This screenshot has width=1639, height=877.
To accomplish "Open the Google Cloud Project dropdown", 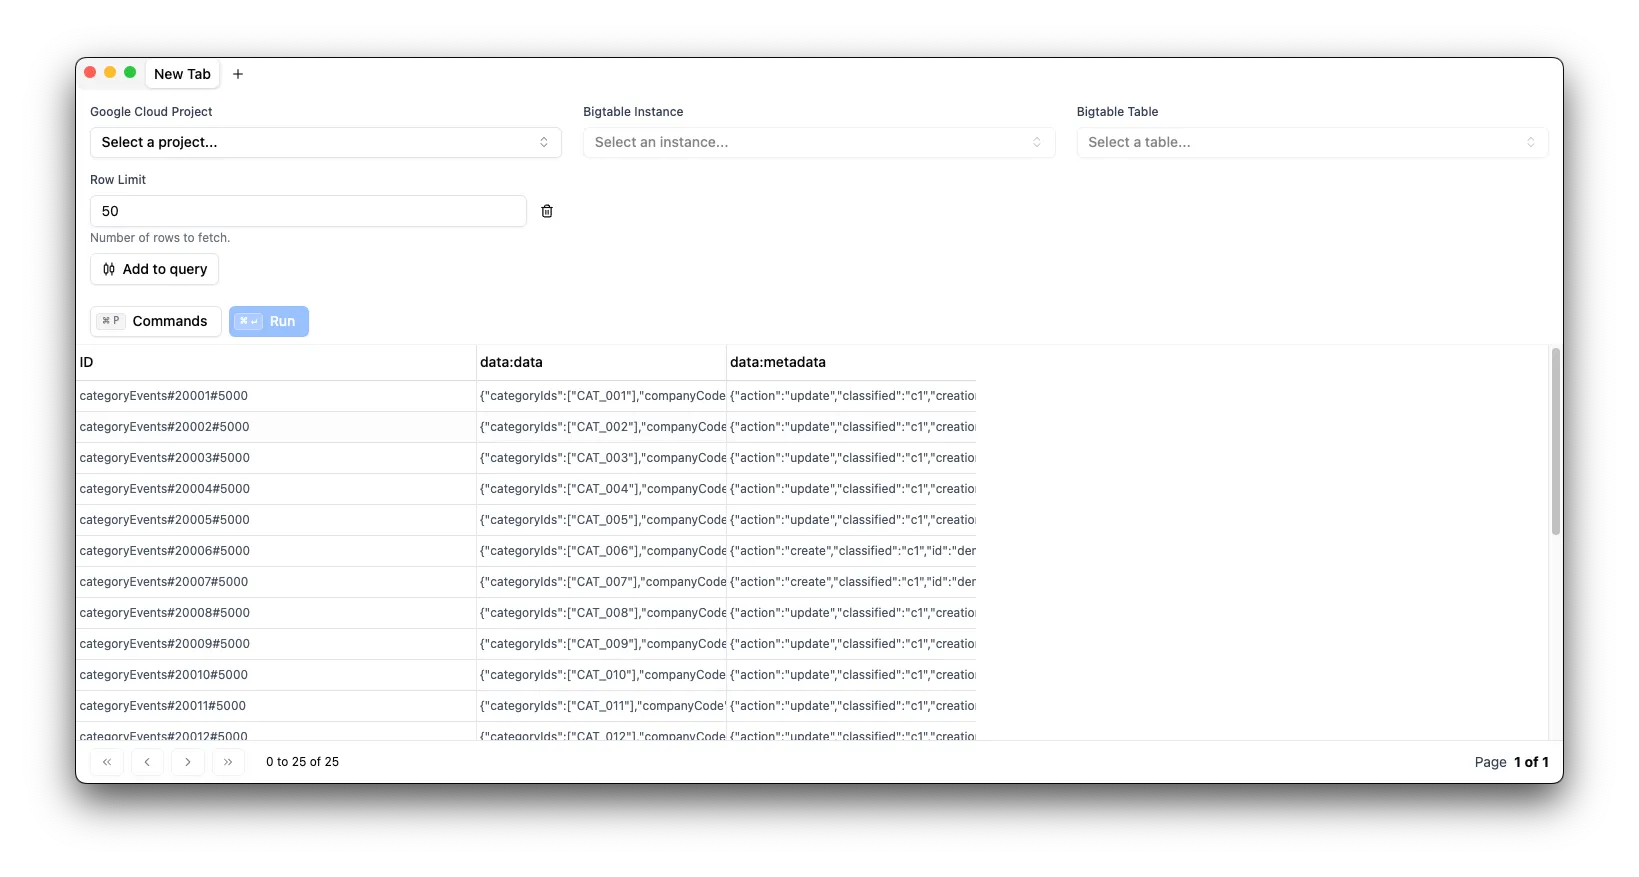I will point(325,142).
